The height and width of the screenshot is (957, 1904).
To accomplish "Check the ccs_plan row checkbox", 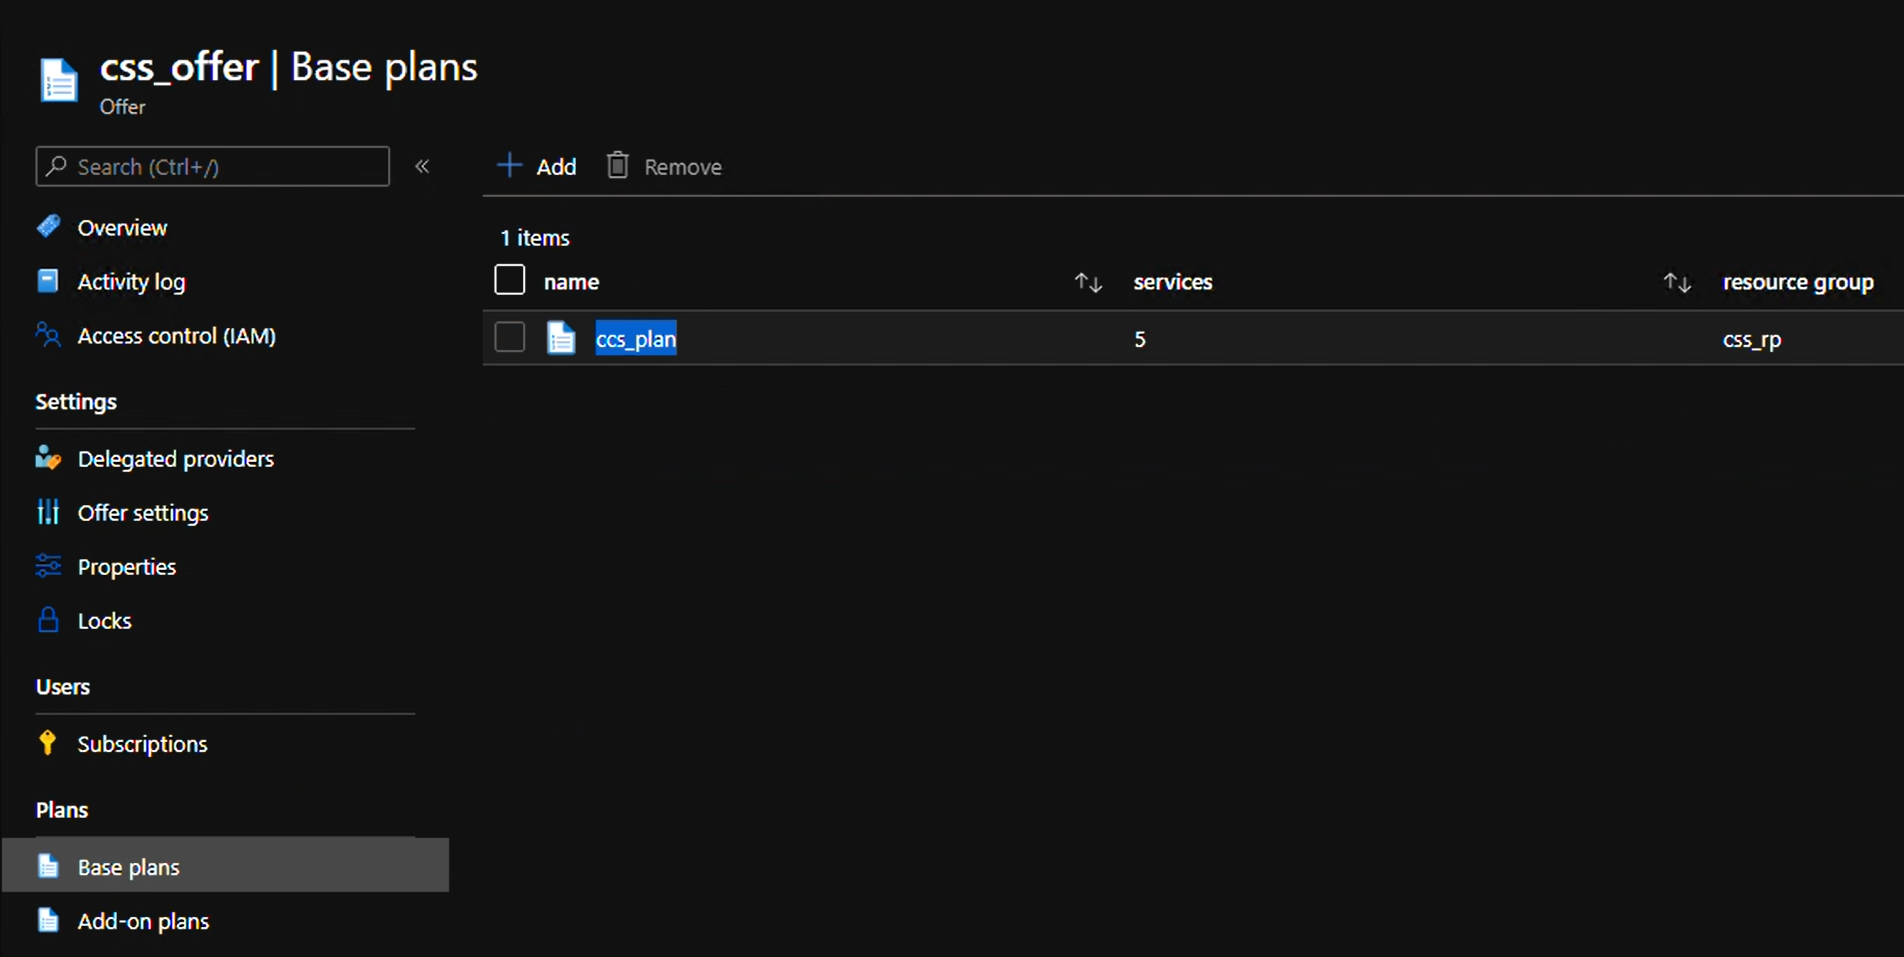I will click(509, 337).
